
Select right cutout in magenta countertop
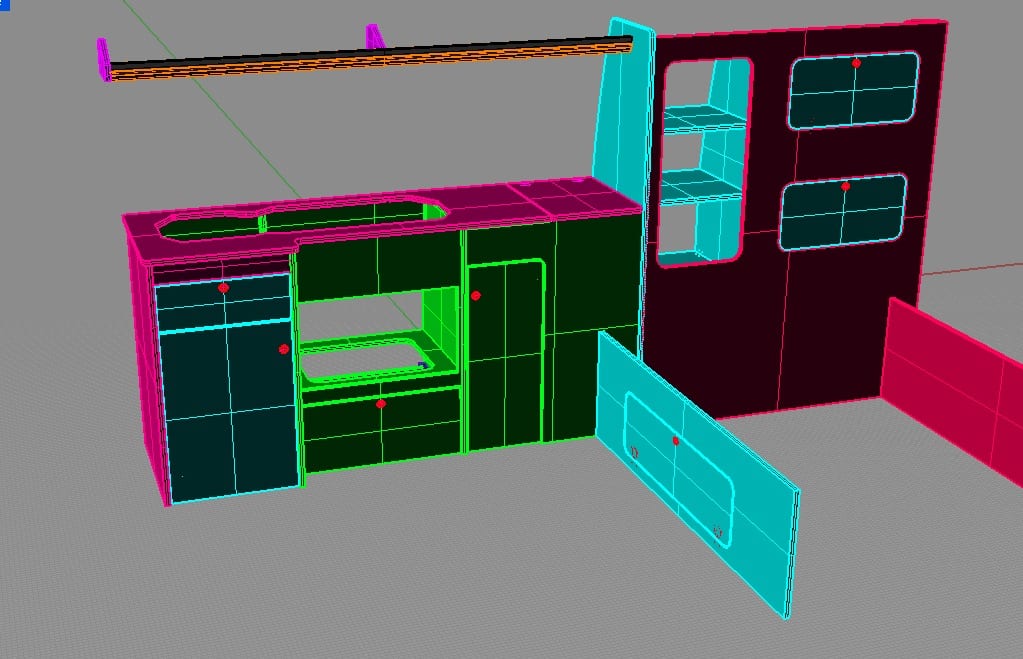(x=352, y=215)
